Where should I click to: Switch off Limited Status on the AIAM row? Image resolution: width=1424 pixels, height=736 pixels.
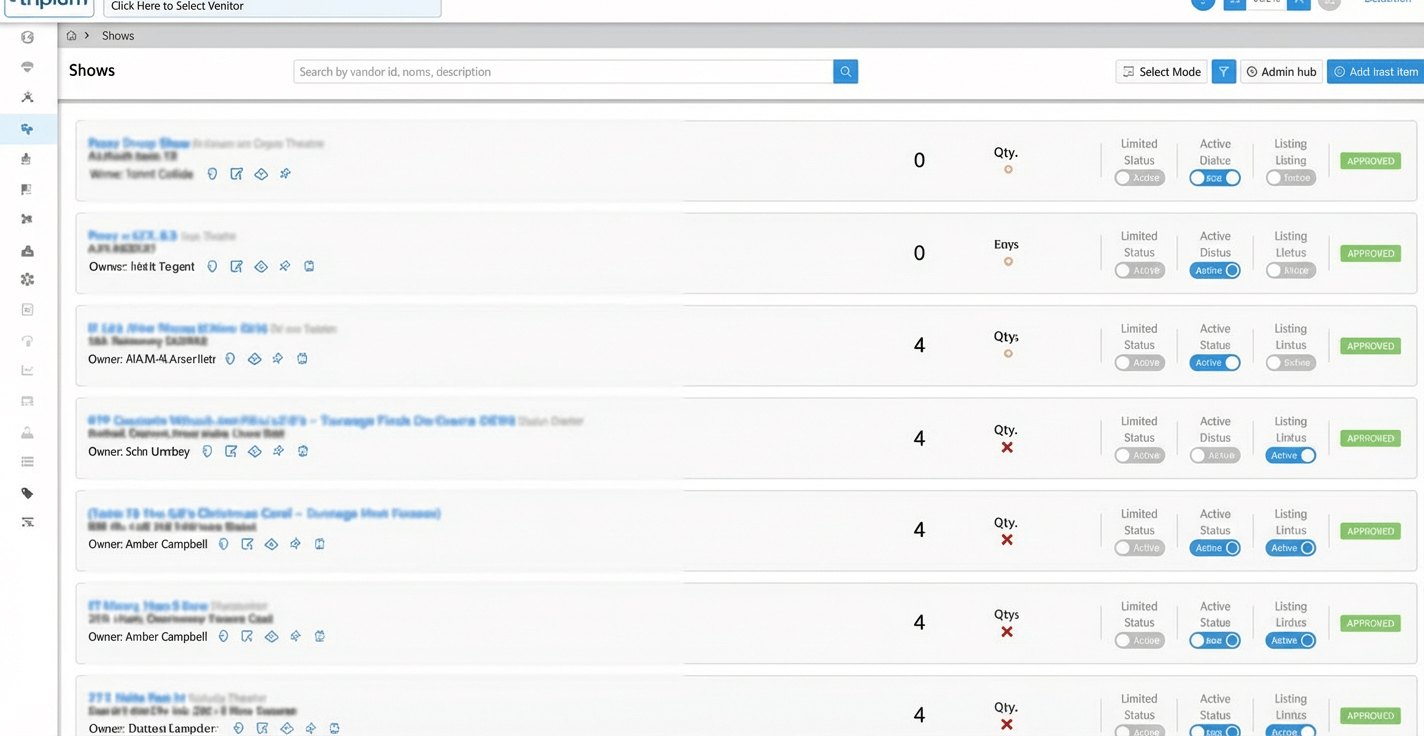(x=1139, y=362)
